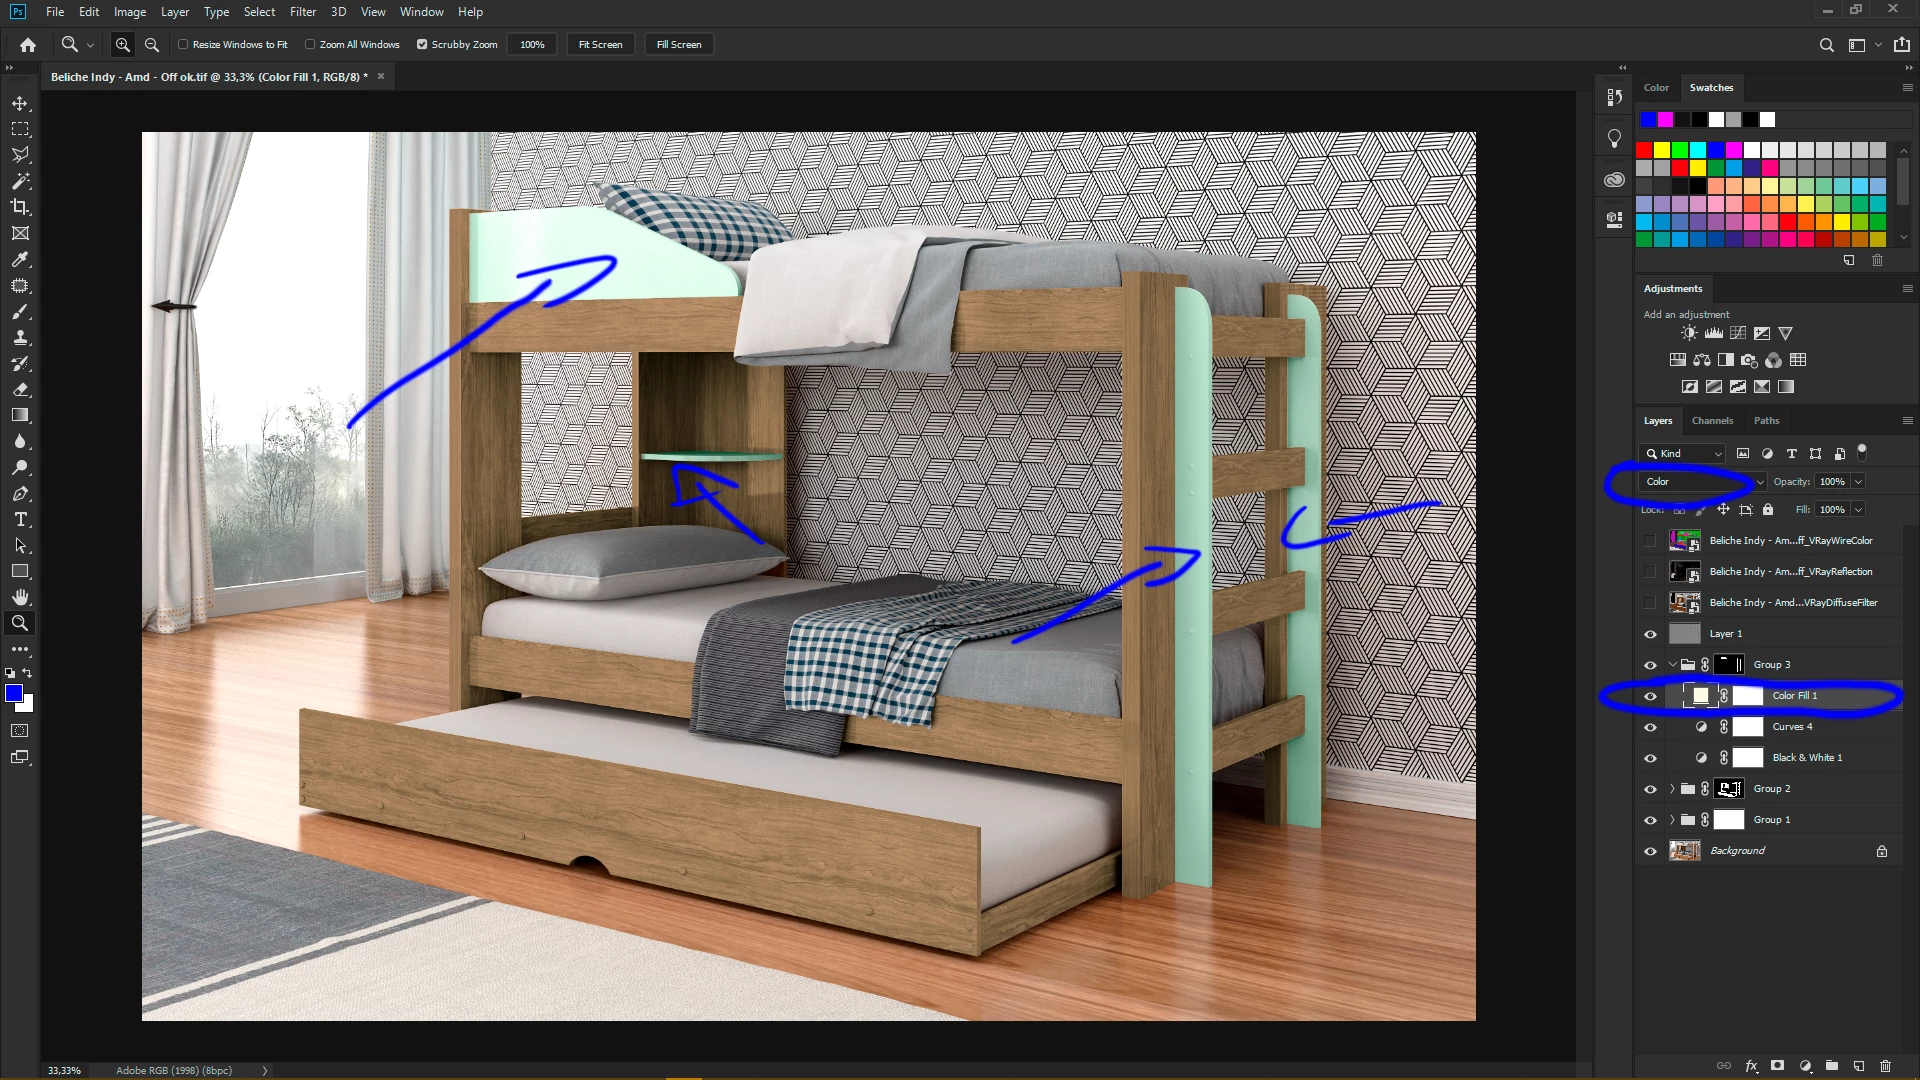Click the Delete layer trash icon
Viewport: 1920px width, 1080px height.
point(1886,1066)
